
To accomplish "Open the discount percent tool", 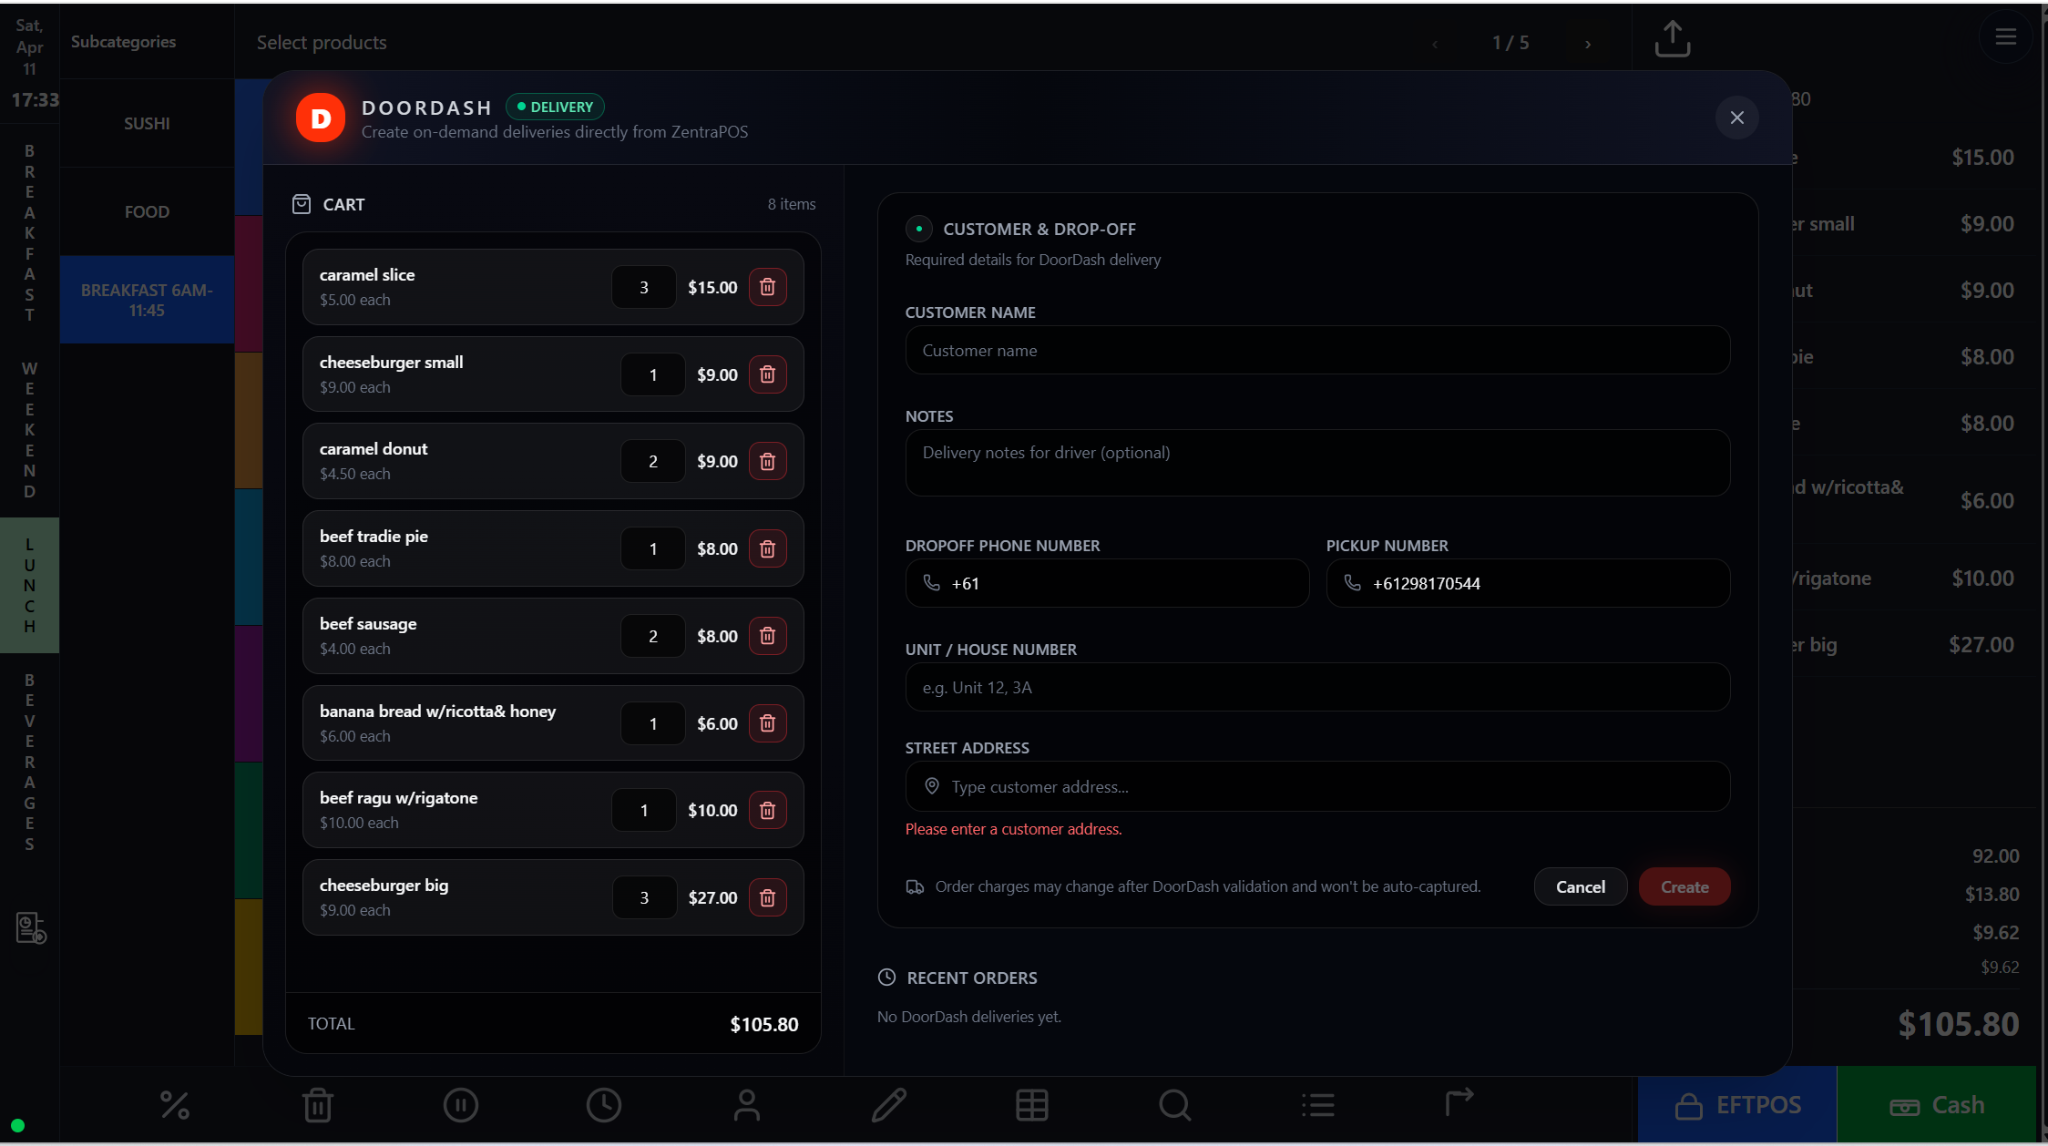I will point(175,1105).
